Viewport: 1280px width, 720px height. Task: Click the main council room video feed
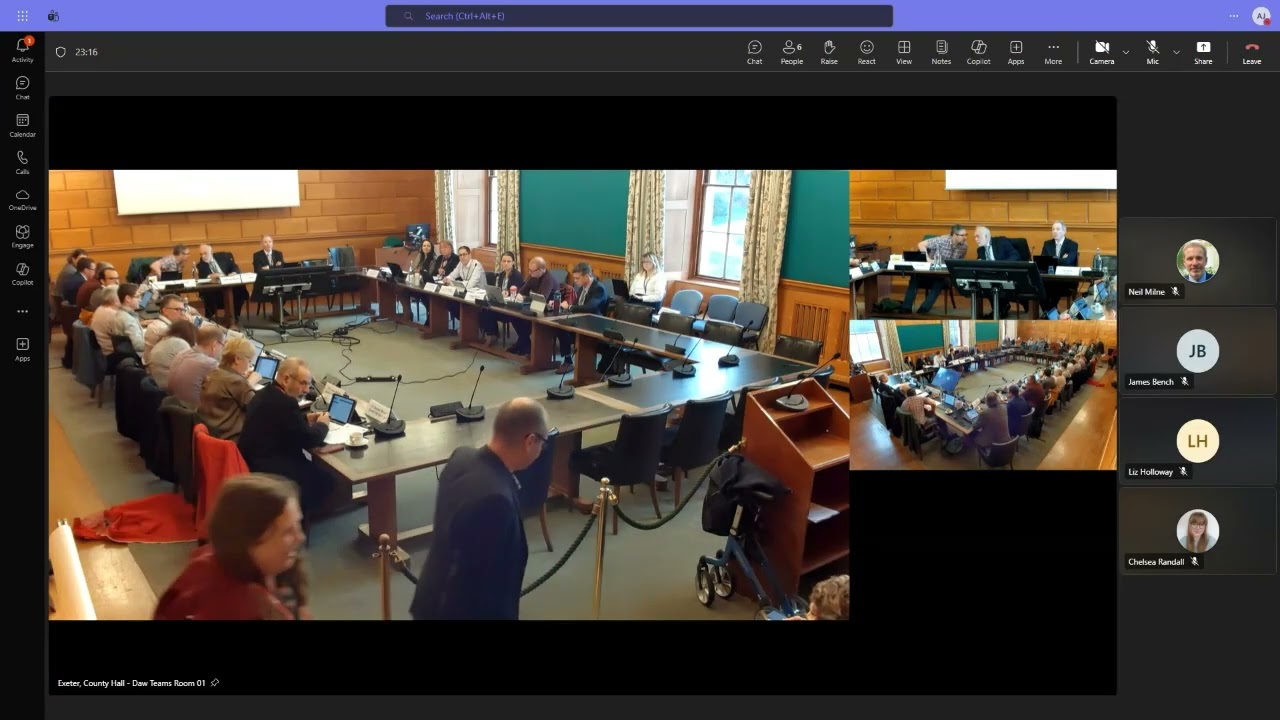(449, 395)
